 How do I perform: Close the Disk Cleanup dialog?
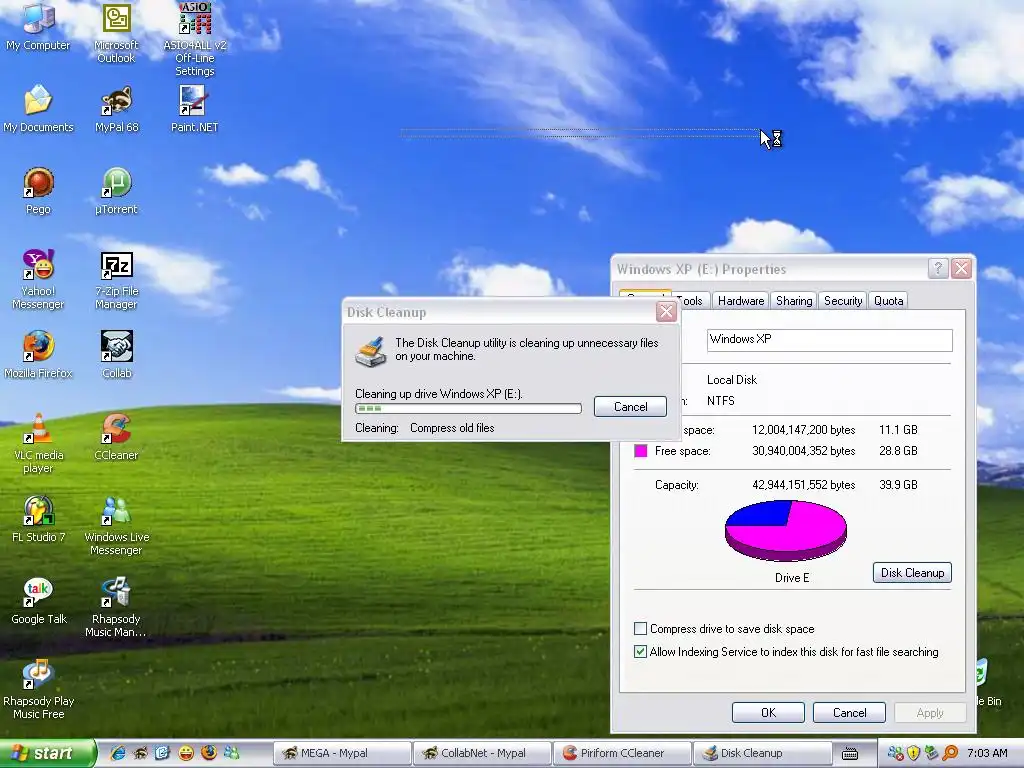tap(666, 312)
